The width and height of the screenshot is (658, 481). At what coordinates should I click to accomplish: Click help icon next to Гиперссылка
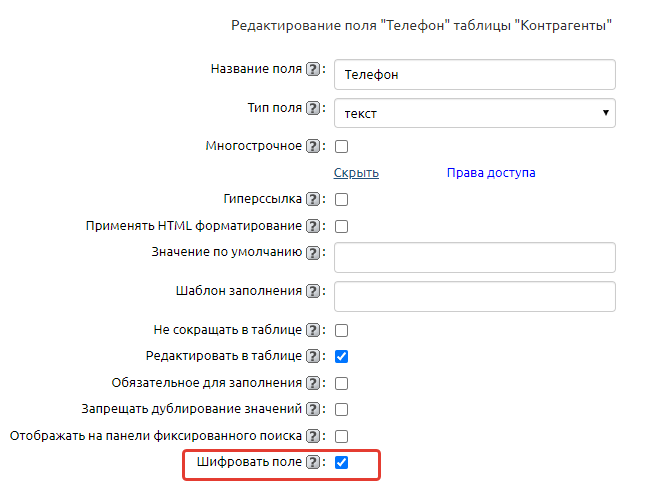click(x=313, y=200)
